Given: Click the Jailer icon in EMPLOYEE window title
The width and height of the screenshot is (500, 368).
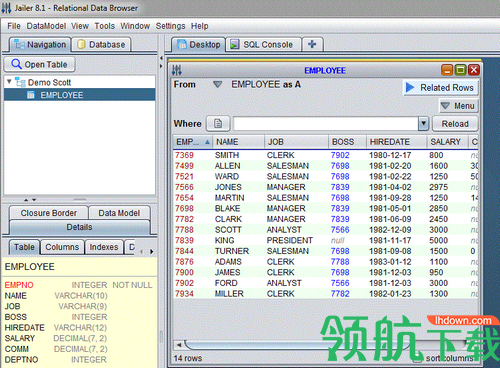Looking at the screenshot, I should pos(177,70).
